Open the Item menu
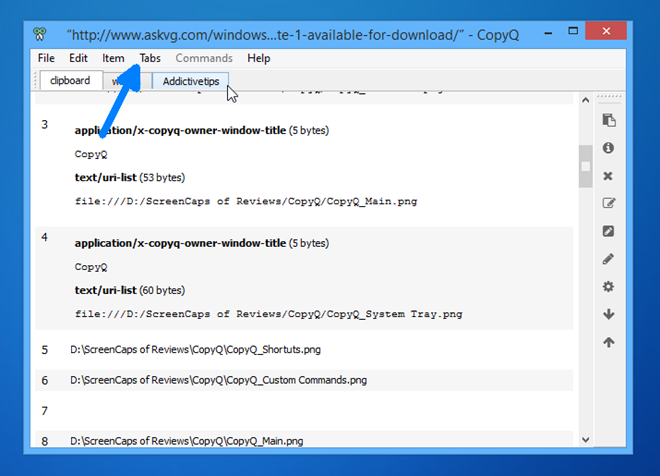The height and width of the screenshot is (476, 660). pyautogui.click(x=113, y=58)
